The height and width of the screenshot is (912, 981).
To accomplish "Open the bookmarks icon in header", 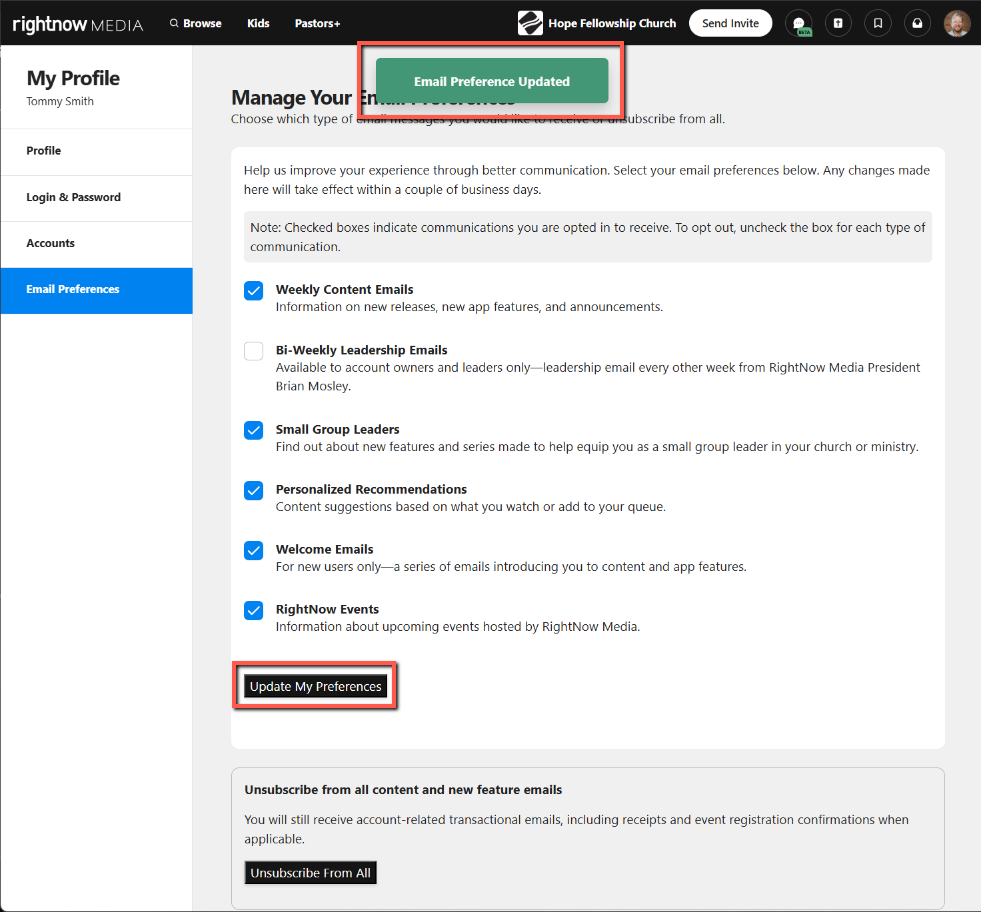I will (x=877, y=23).
